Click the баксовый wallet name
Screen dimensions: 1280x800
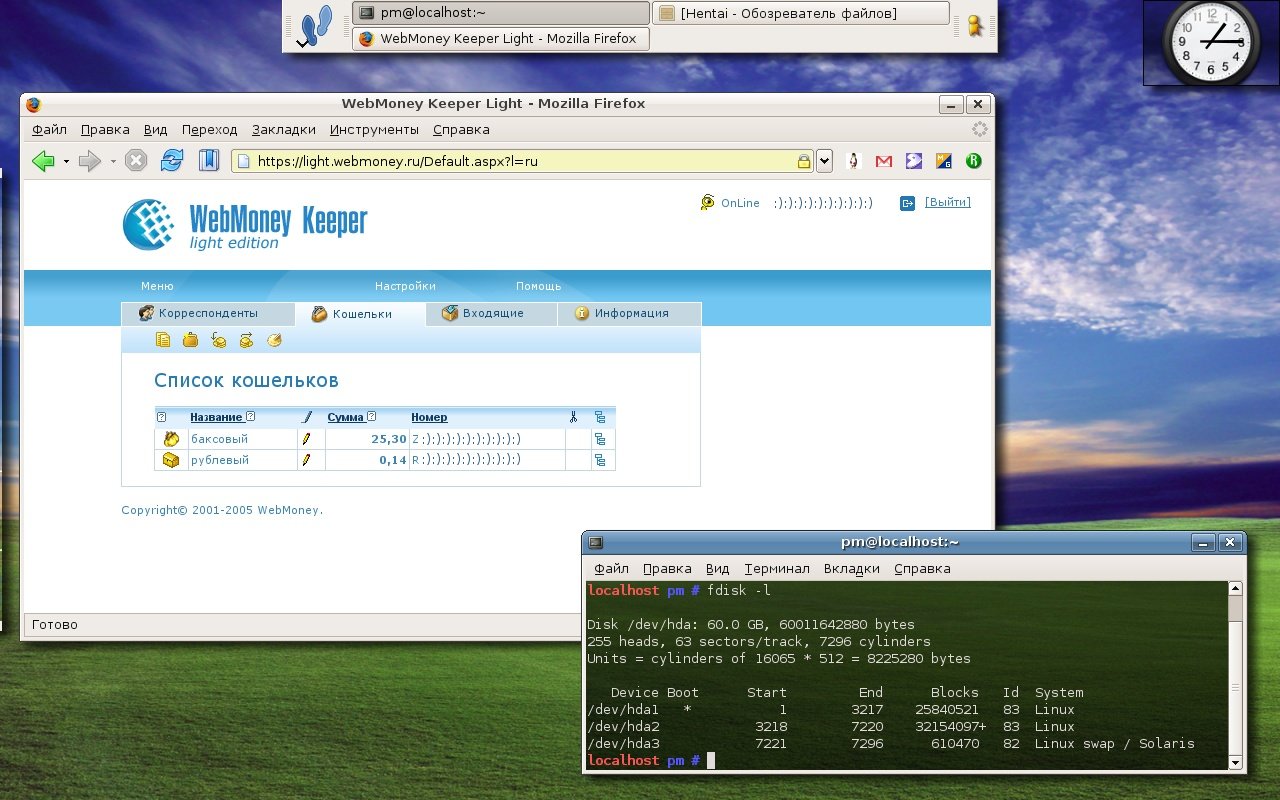coord(219,439)
